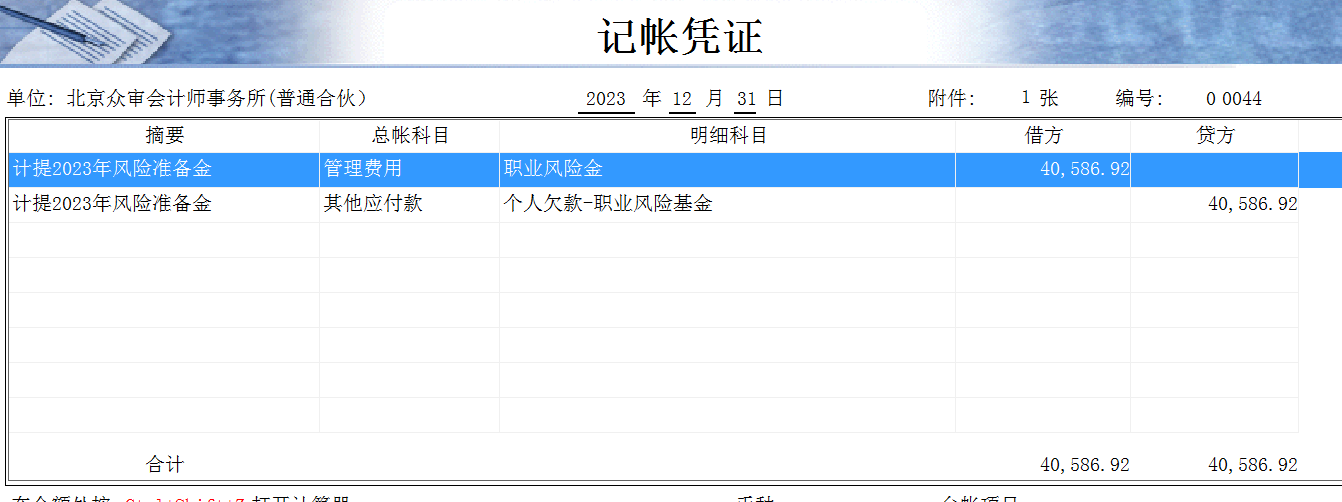Click the voucher number 0044 beside 编号

point(1234,99)
